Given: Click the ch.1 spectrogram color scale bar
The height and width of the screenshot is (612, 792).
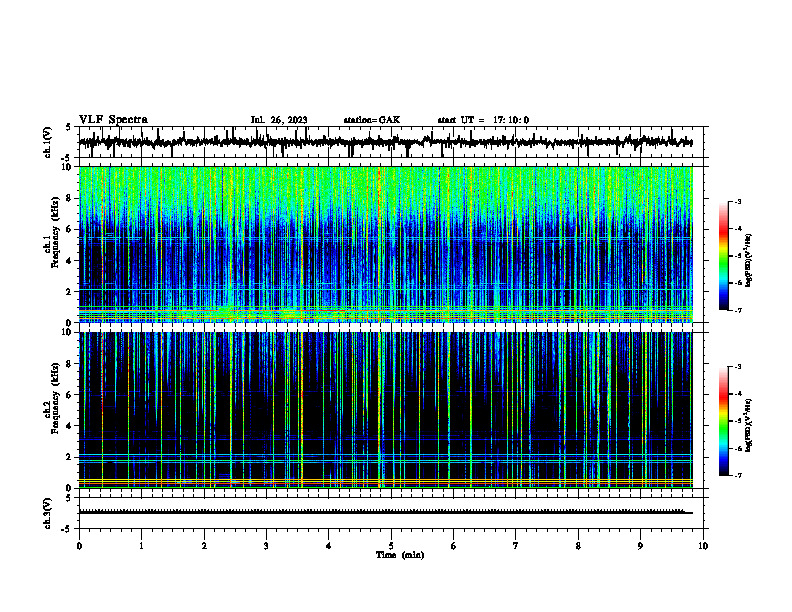Looking at the screenshot, I should (x=724, y=256).
